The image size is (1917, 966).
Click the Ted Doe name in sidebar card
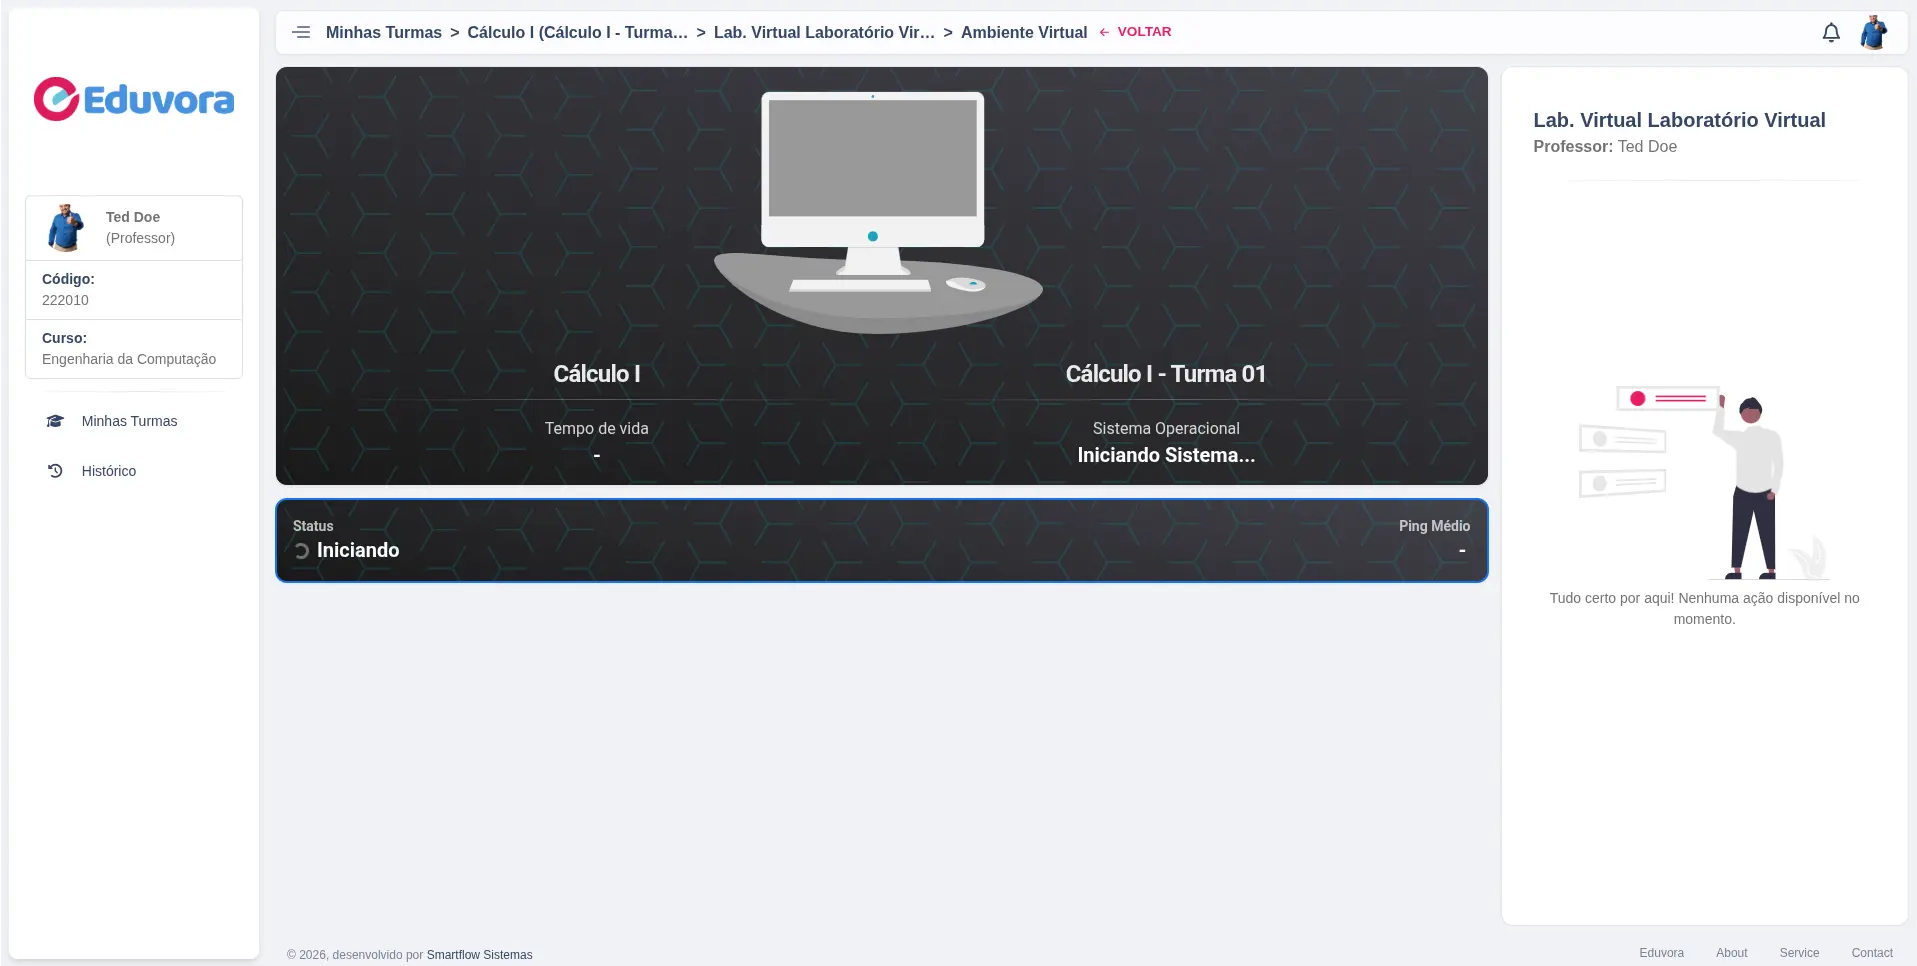(x=133, y=217)
